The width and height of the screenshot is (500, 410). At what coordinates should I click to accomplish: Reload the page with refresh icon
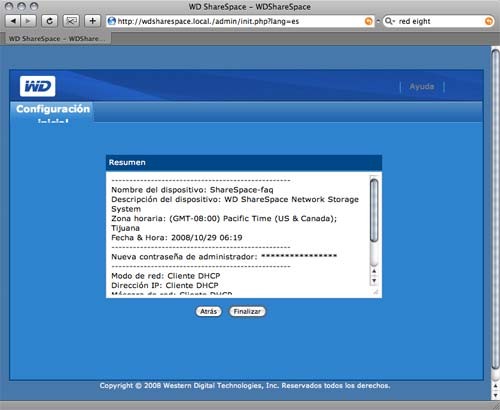pos(49,21)
